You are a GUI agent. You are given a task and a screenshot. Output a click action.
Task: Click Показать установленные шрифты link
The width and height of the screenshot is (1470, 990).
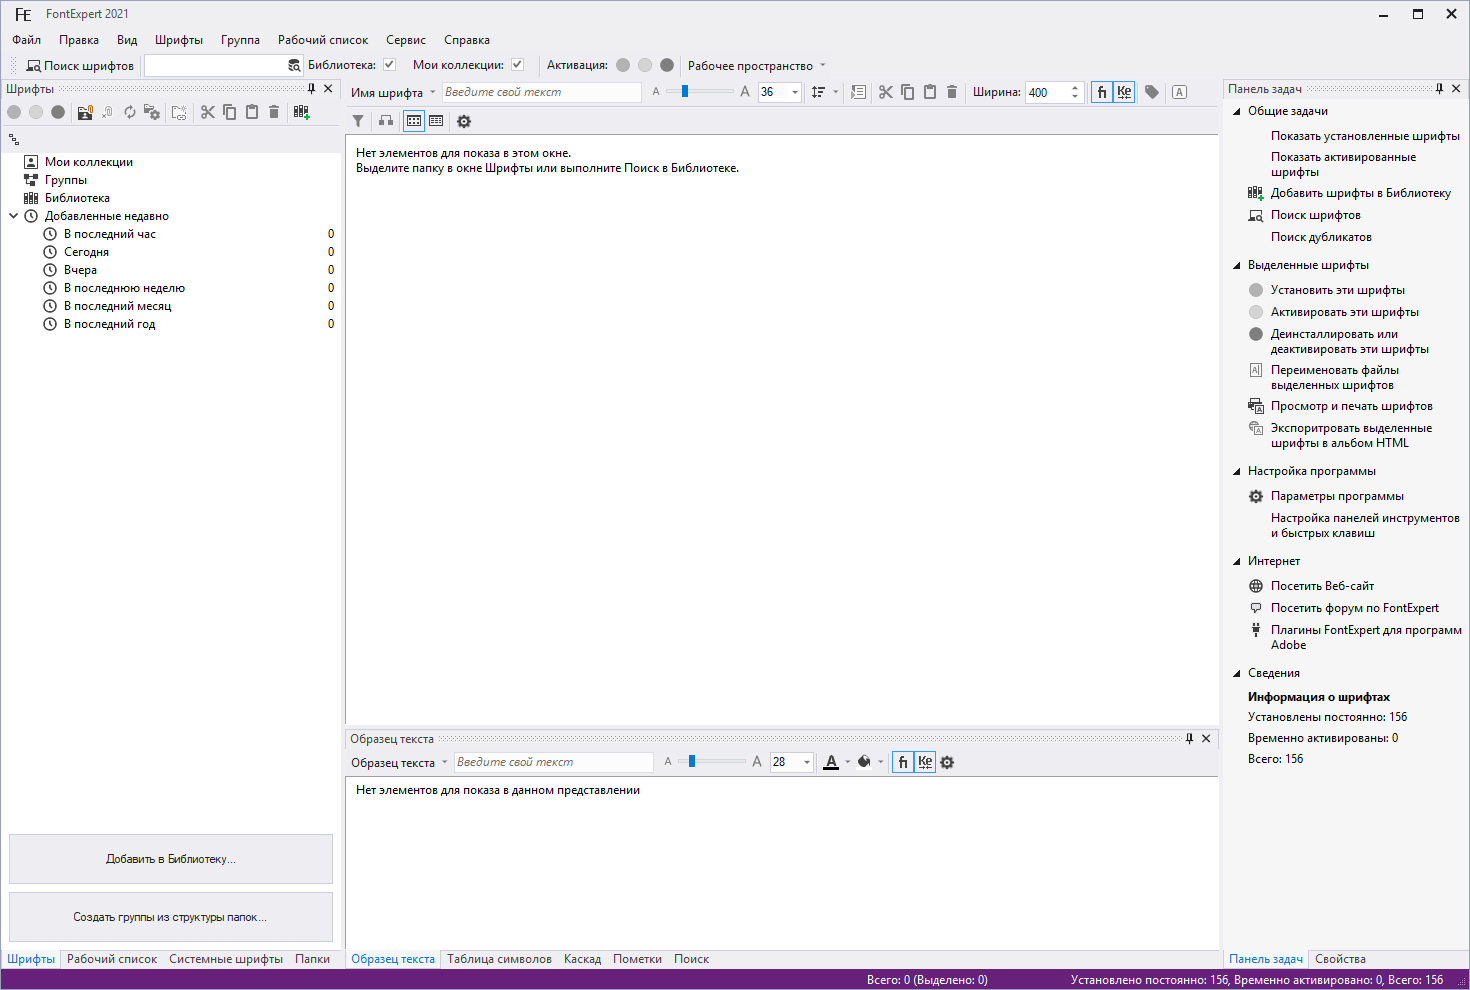[1365, 136]
